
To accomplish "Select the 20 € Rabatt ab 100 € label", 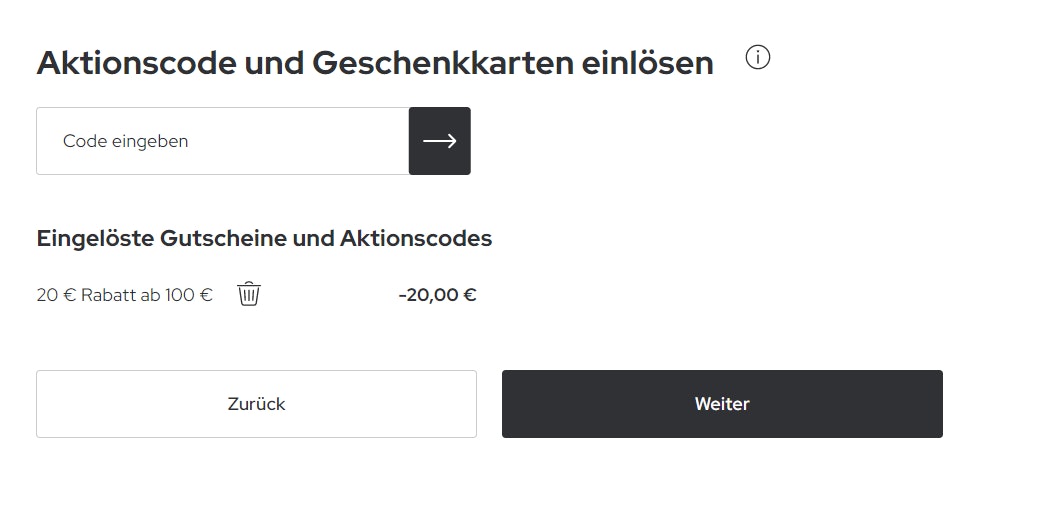I will pos(125,295).
